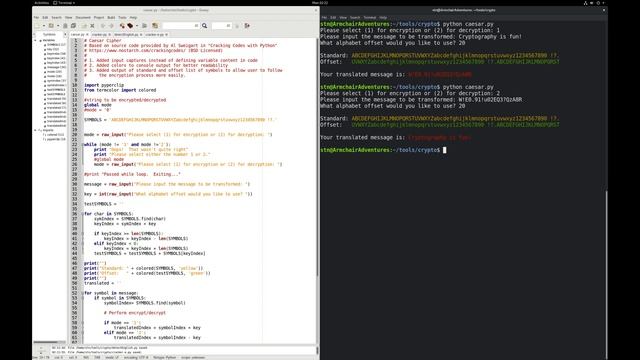Toggle the fold marker at line 52
Viewport: 640px width, 360px height.
pyautogui.click(x=82, y=293)
